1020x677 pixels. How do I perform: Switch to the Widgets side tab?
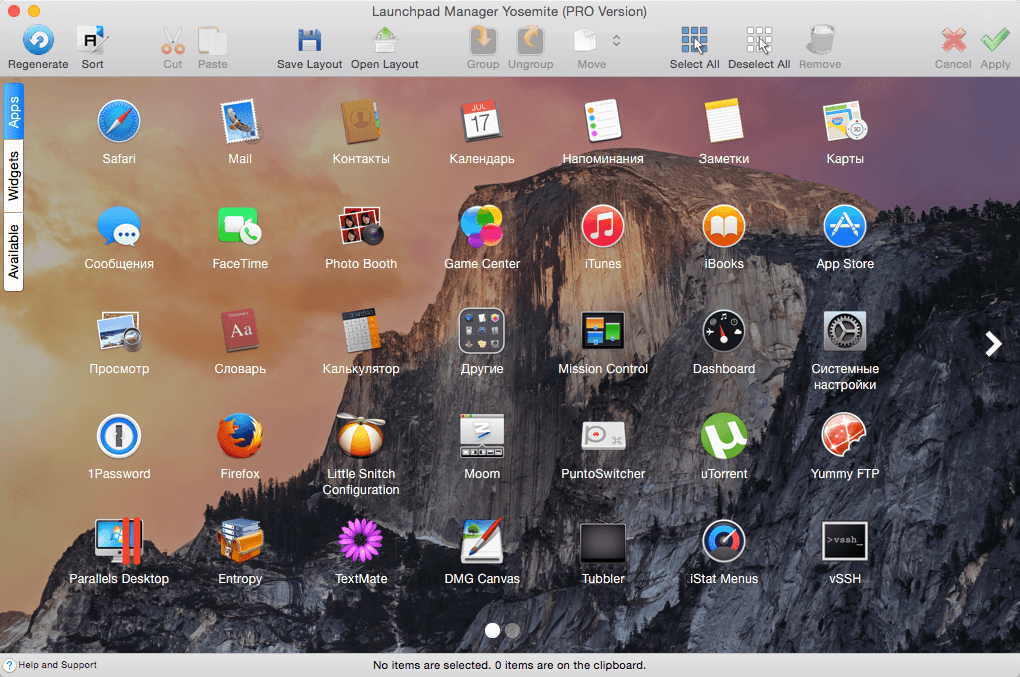click(14, 176)
